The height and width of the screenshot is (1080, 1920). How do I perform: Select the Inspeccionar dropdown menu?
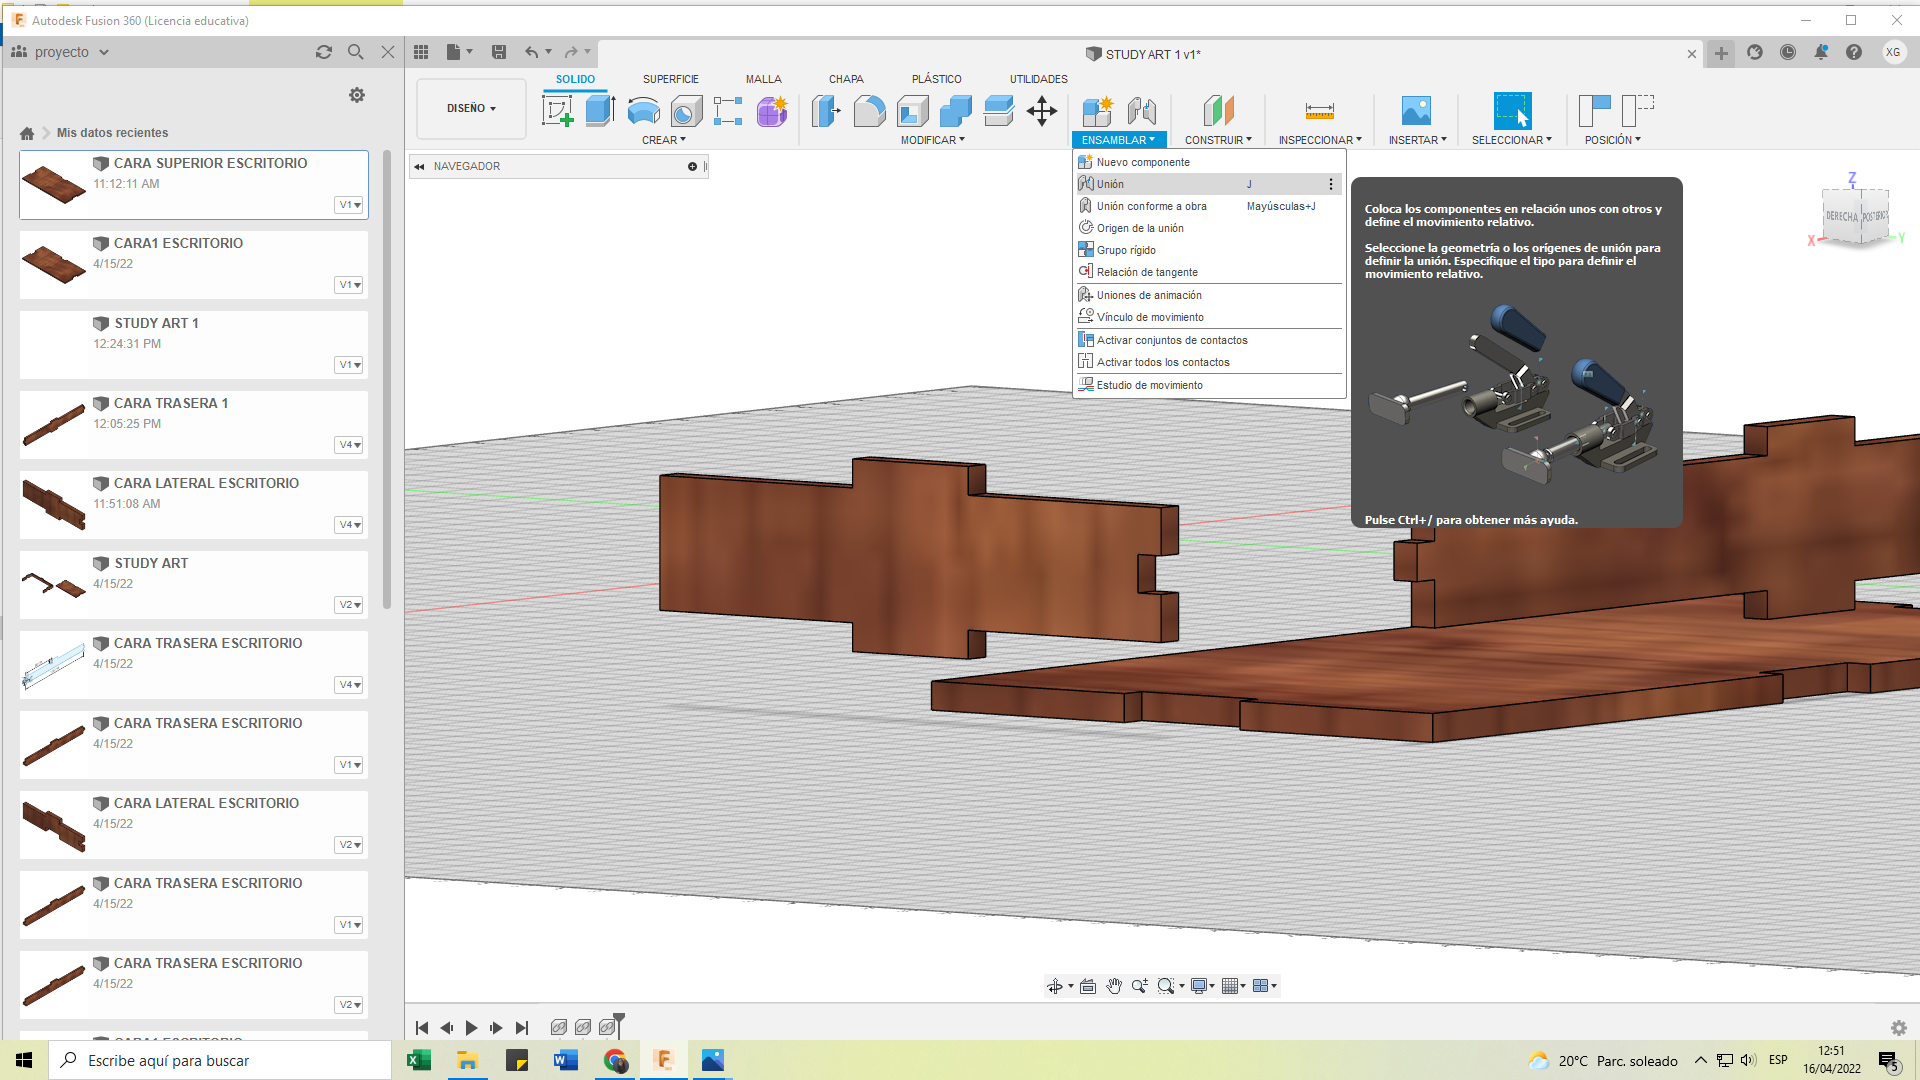pos(1319,140)
